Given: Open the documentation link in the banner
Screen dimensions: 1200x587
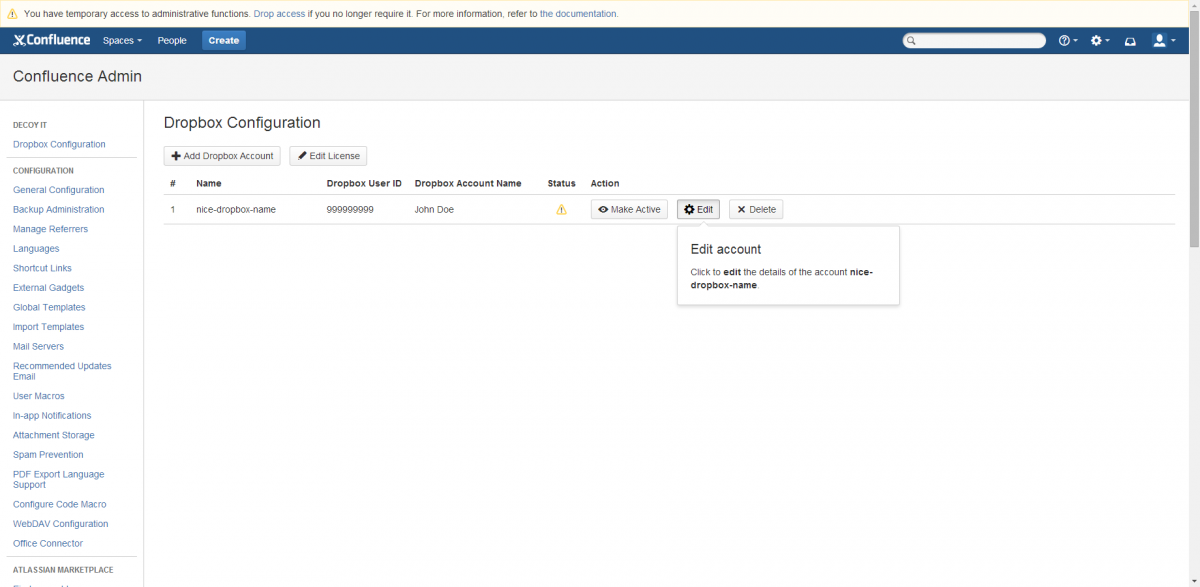Looking at the screenshot, I should [579, 14].
